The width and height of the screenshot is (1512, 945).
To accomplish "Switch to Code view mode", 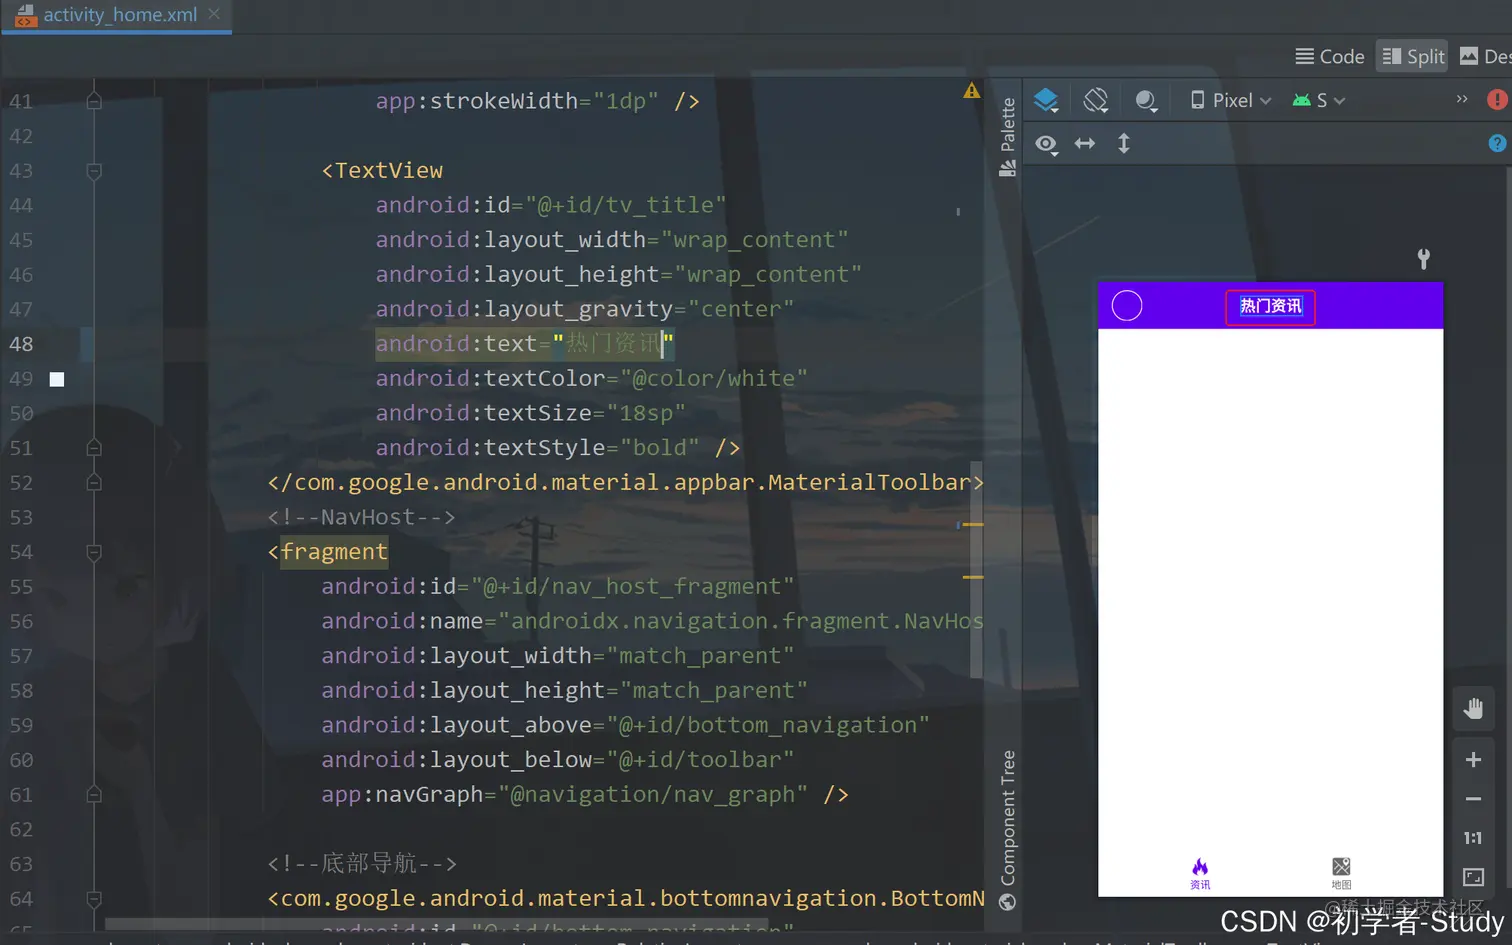I will 1330,57.
